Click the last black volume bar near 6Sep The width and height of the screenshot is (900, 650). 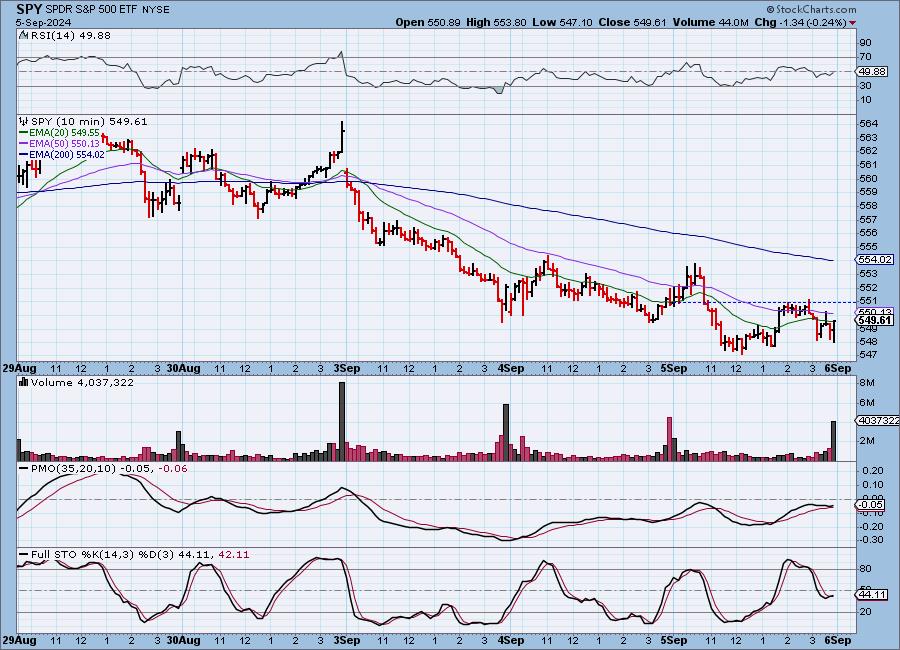pyautogui.click(x=833, y=441)
